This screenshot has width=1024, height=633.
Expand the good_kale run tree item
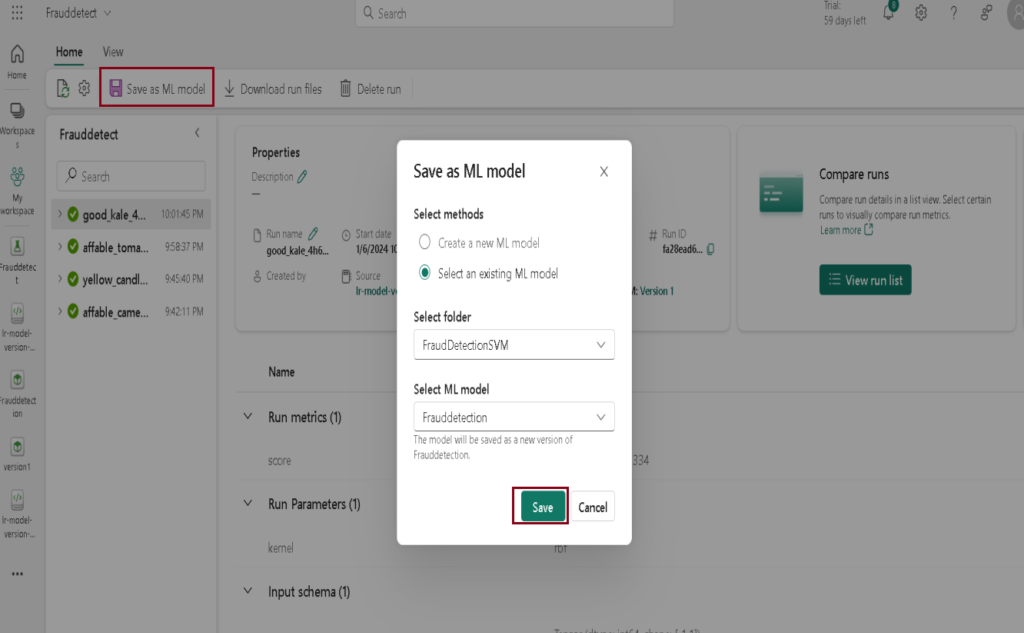60,214
